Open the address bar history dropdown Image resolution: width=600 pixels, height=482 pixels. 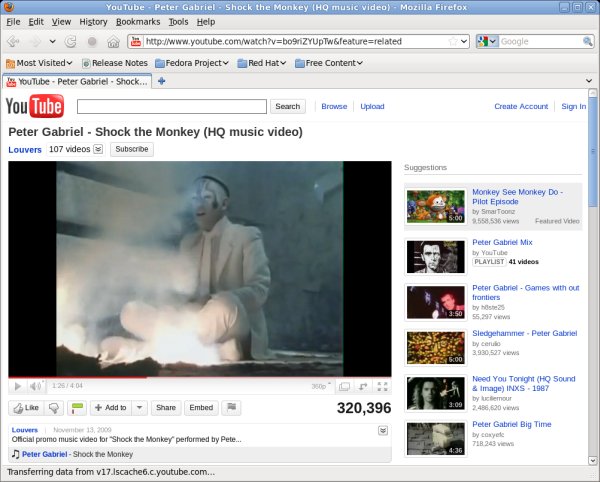pyautogui.click(x=464, y=41)
